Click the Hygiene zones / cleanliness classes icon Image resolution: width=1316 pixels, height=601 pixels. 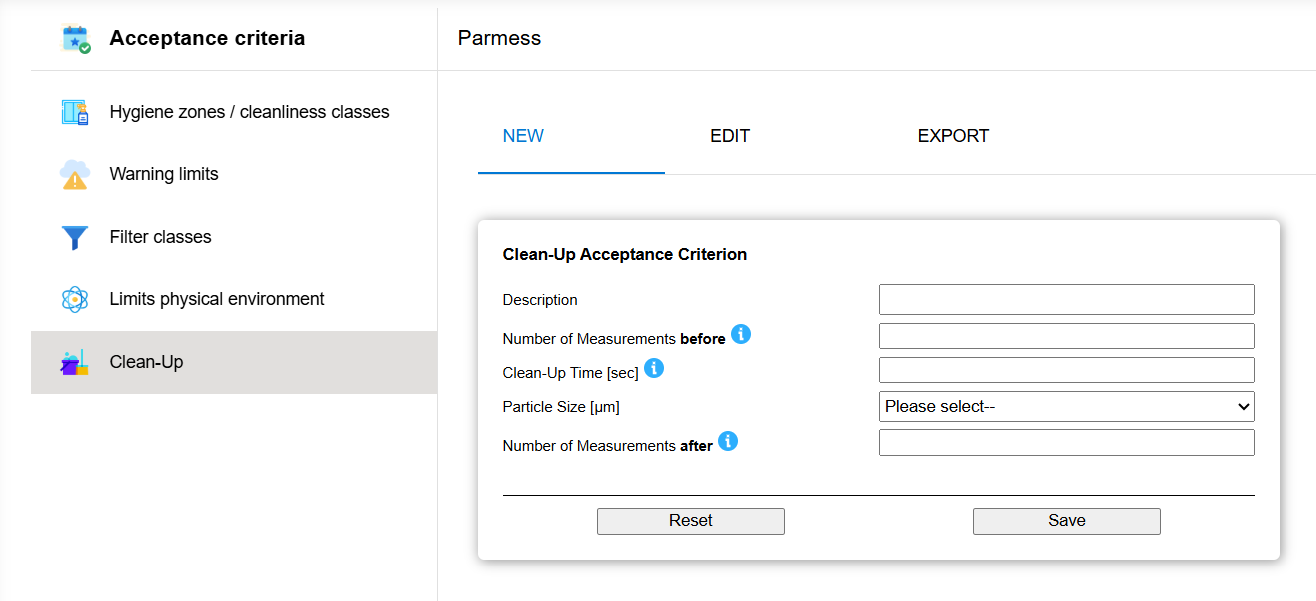(x=73, y=111)
